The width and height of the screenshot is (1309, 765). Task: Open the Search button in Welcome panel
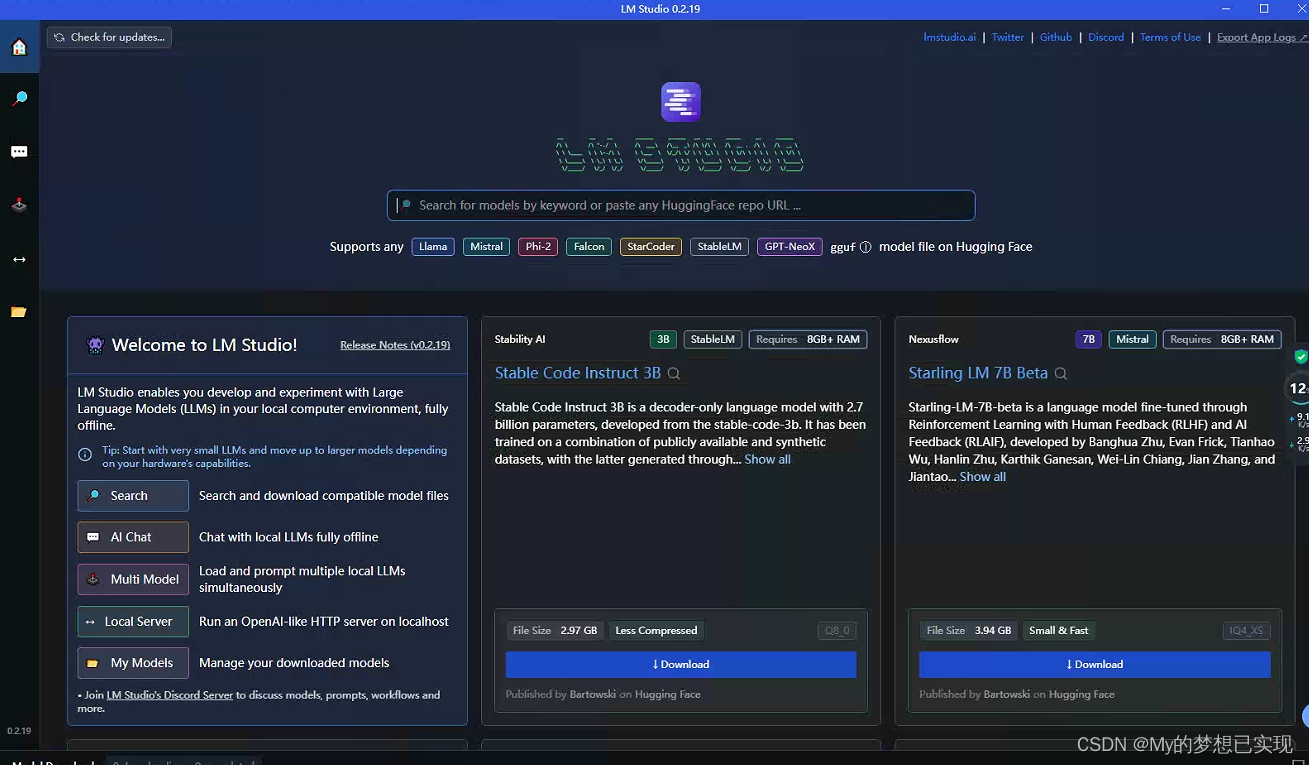click(133, 496)
